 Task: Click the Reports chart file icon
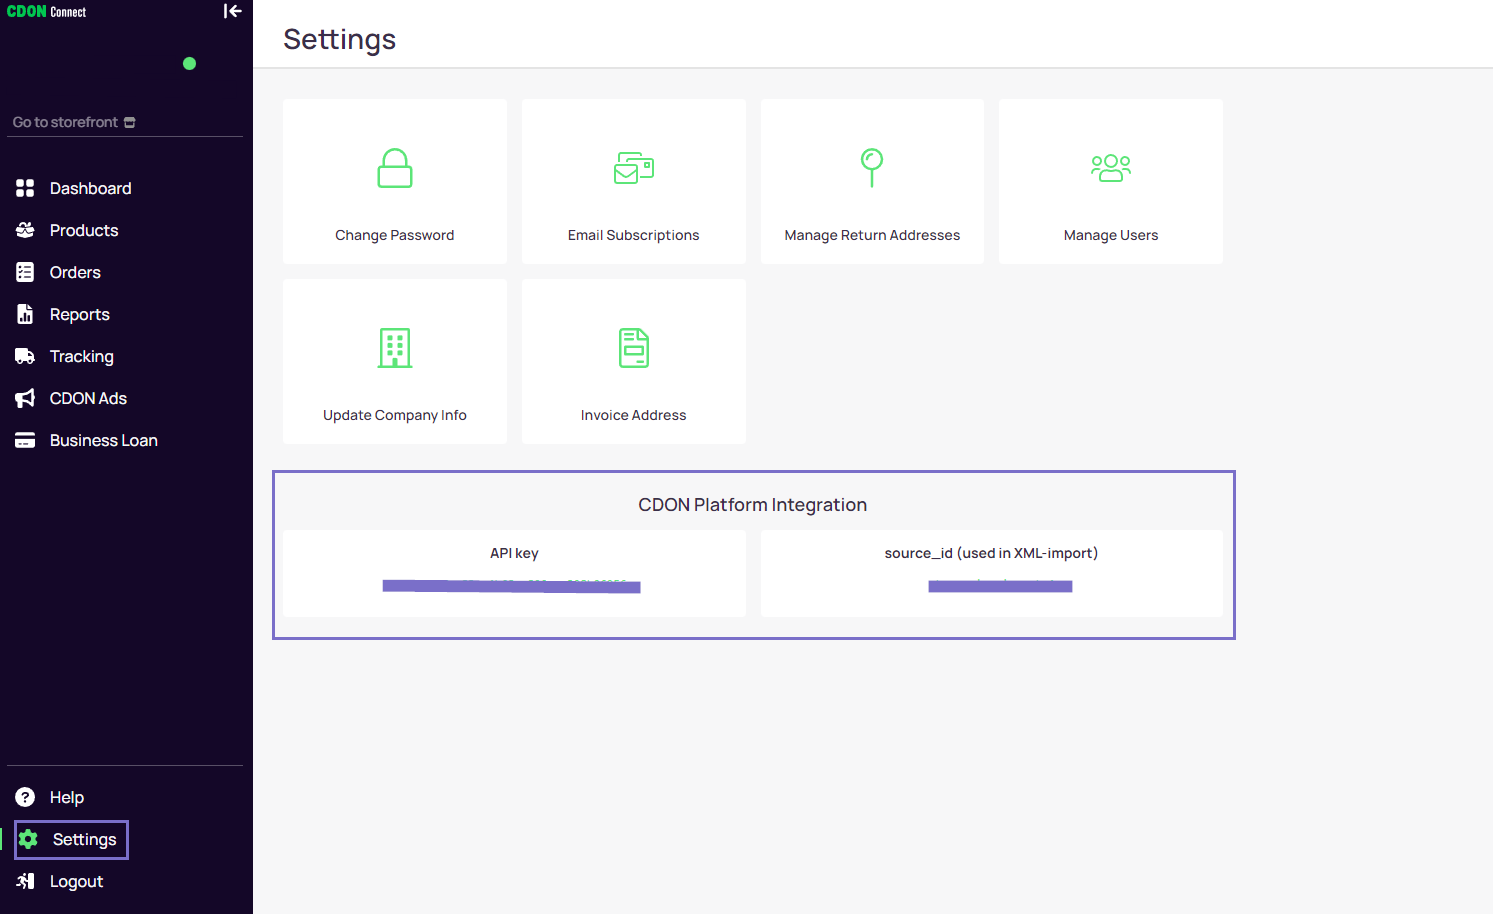[25, 314]
